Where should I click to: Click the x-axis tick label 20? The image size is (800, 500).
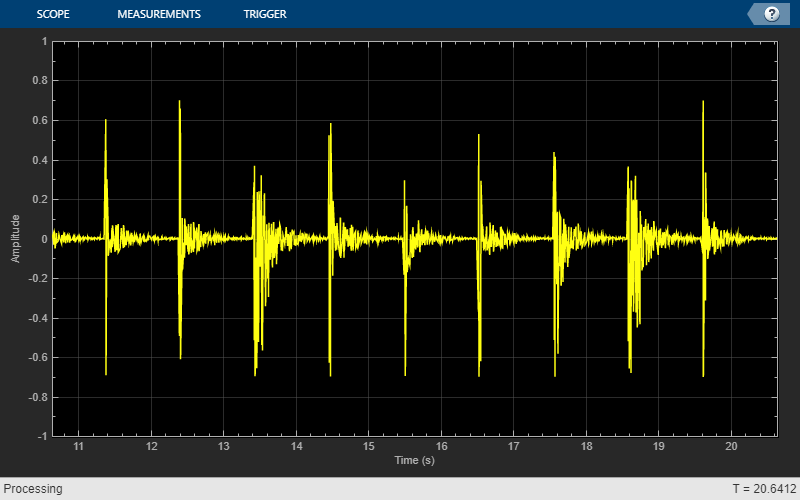731,446
